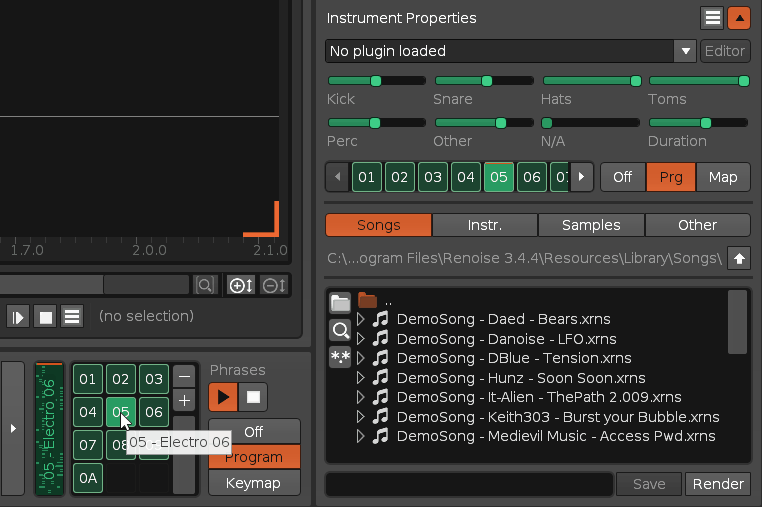Viewport: 762px width, 507px height.
Task: Expand DemoSong - Medievil Music - Access Pwd.xrns
Action: (361, 436)
